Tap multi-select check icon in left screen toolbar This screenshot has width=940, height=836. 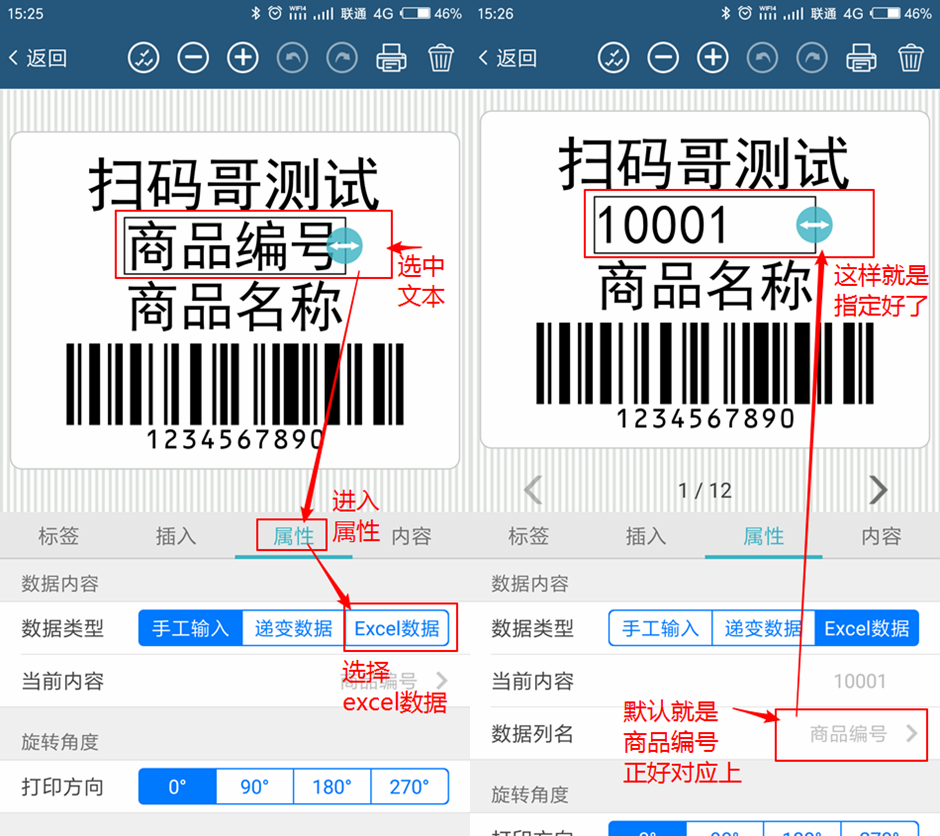click(x=143, y=58)
